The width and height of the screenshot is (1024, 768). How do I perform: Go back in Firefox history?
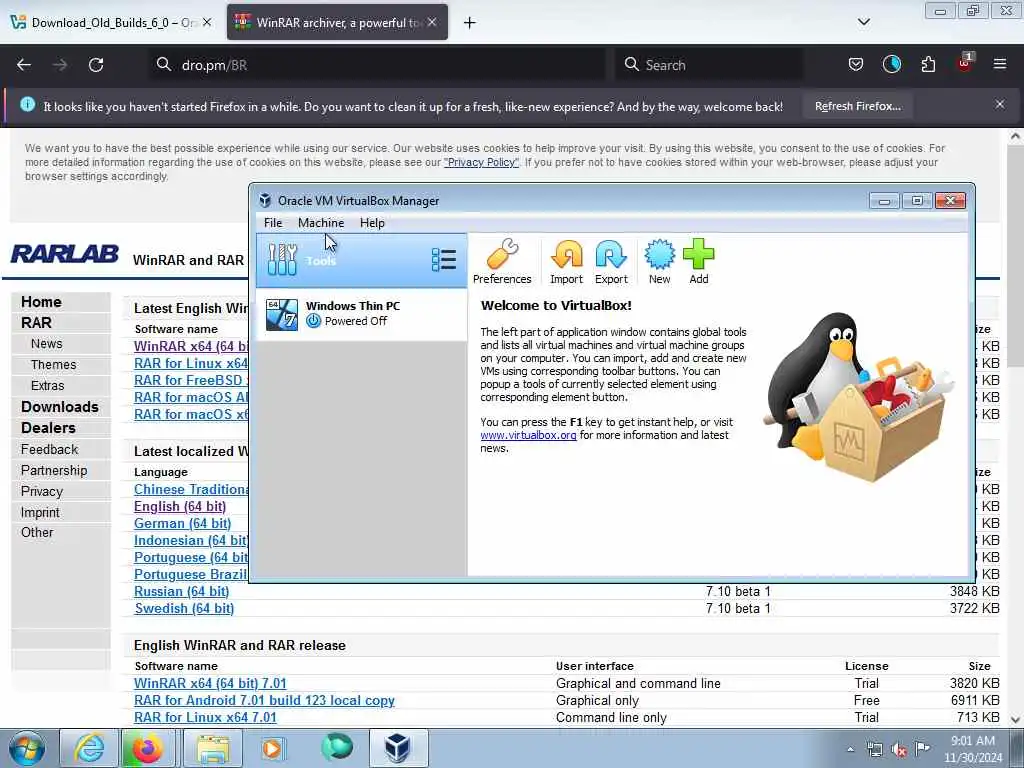point(24,65)
